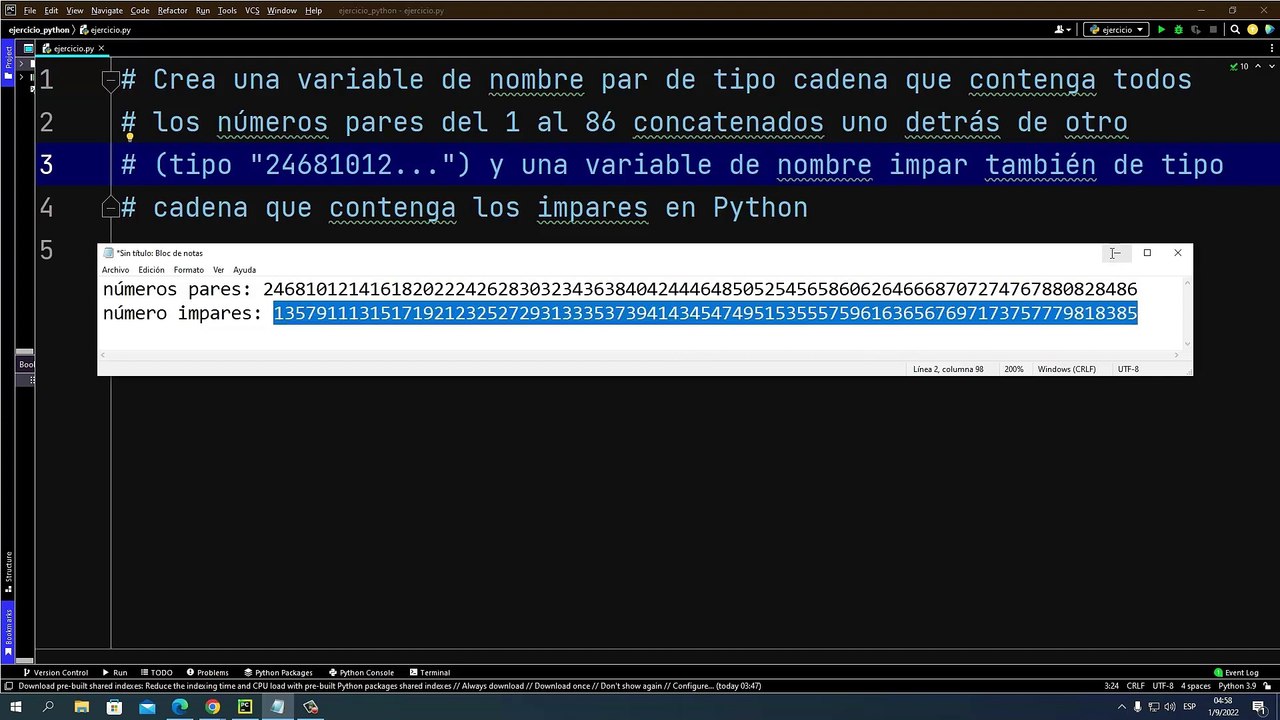Open the Event Log
Image resolution: width=1280 pixels, height=720 pixels.
click(1236, 672)
